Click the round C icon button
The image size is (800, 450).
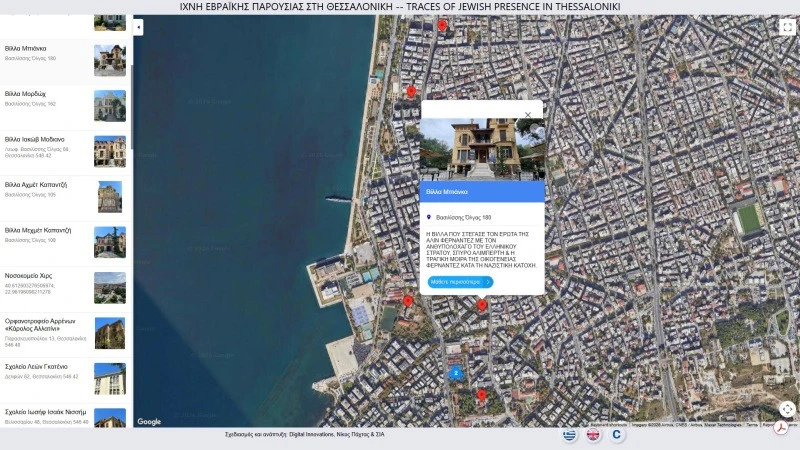pyautogui.click(x=617, y=435)
